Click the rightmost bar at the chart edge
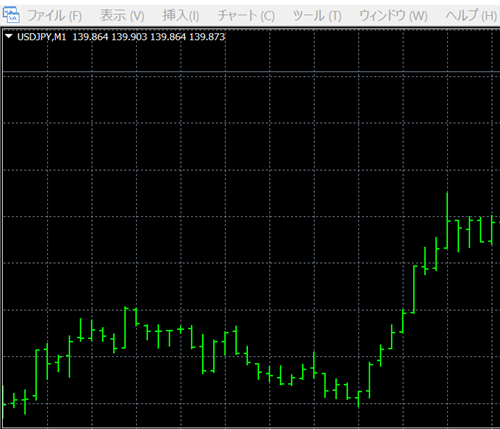This screenshot has width=500, height=429. [492, 230]
